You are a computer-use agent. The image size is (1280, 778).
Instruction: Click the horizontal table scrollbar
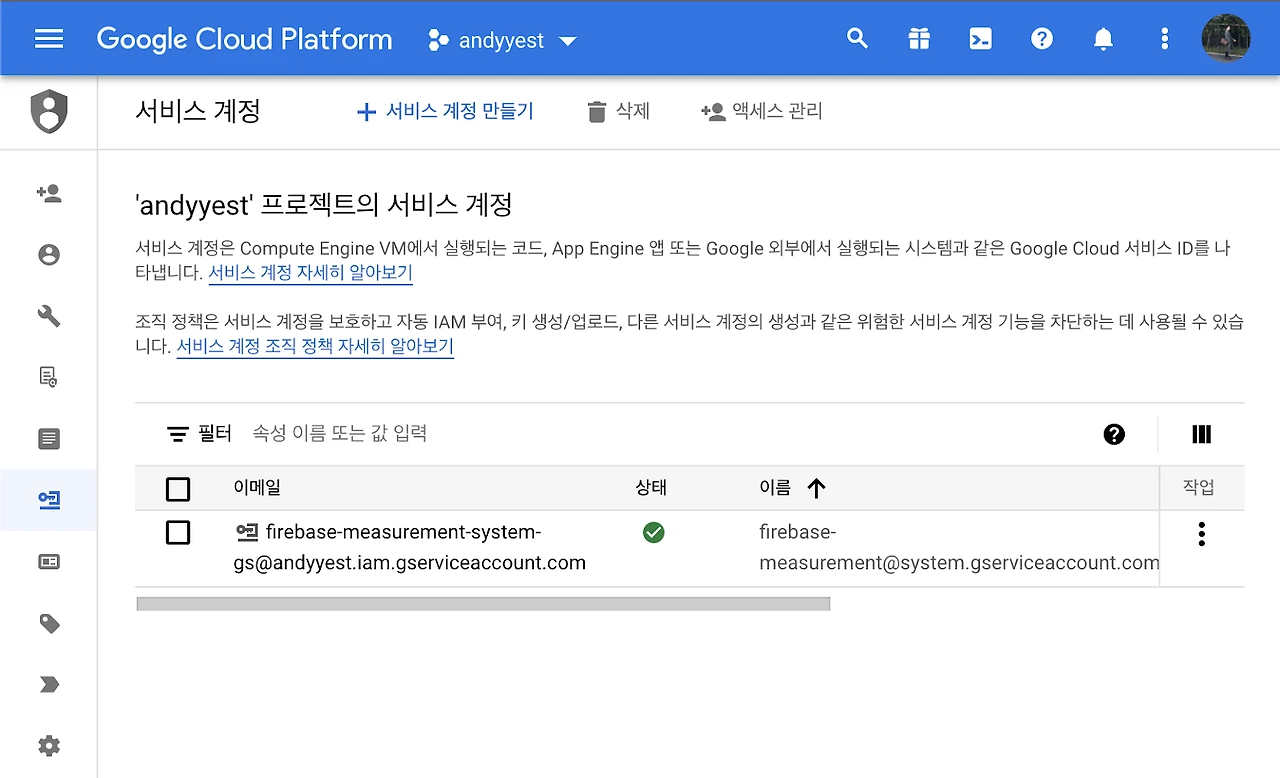click(483, 604)
